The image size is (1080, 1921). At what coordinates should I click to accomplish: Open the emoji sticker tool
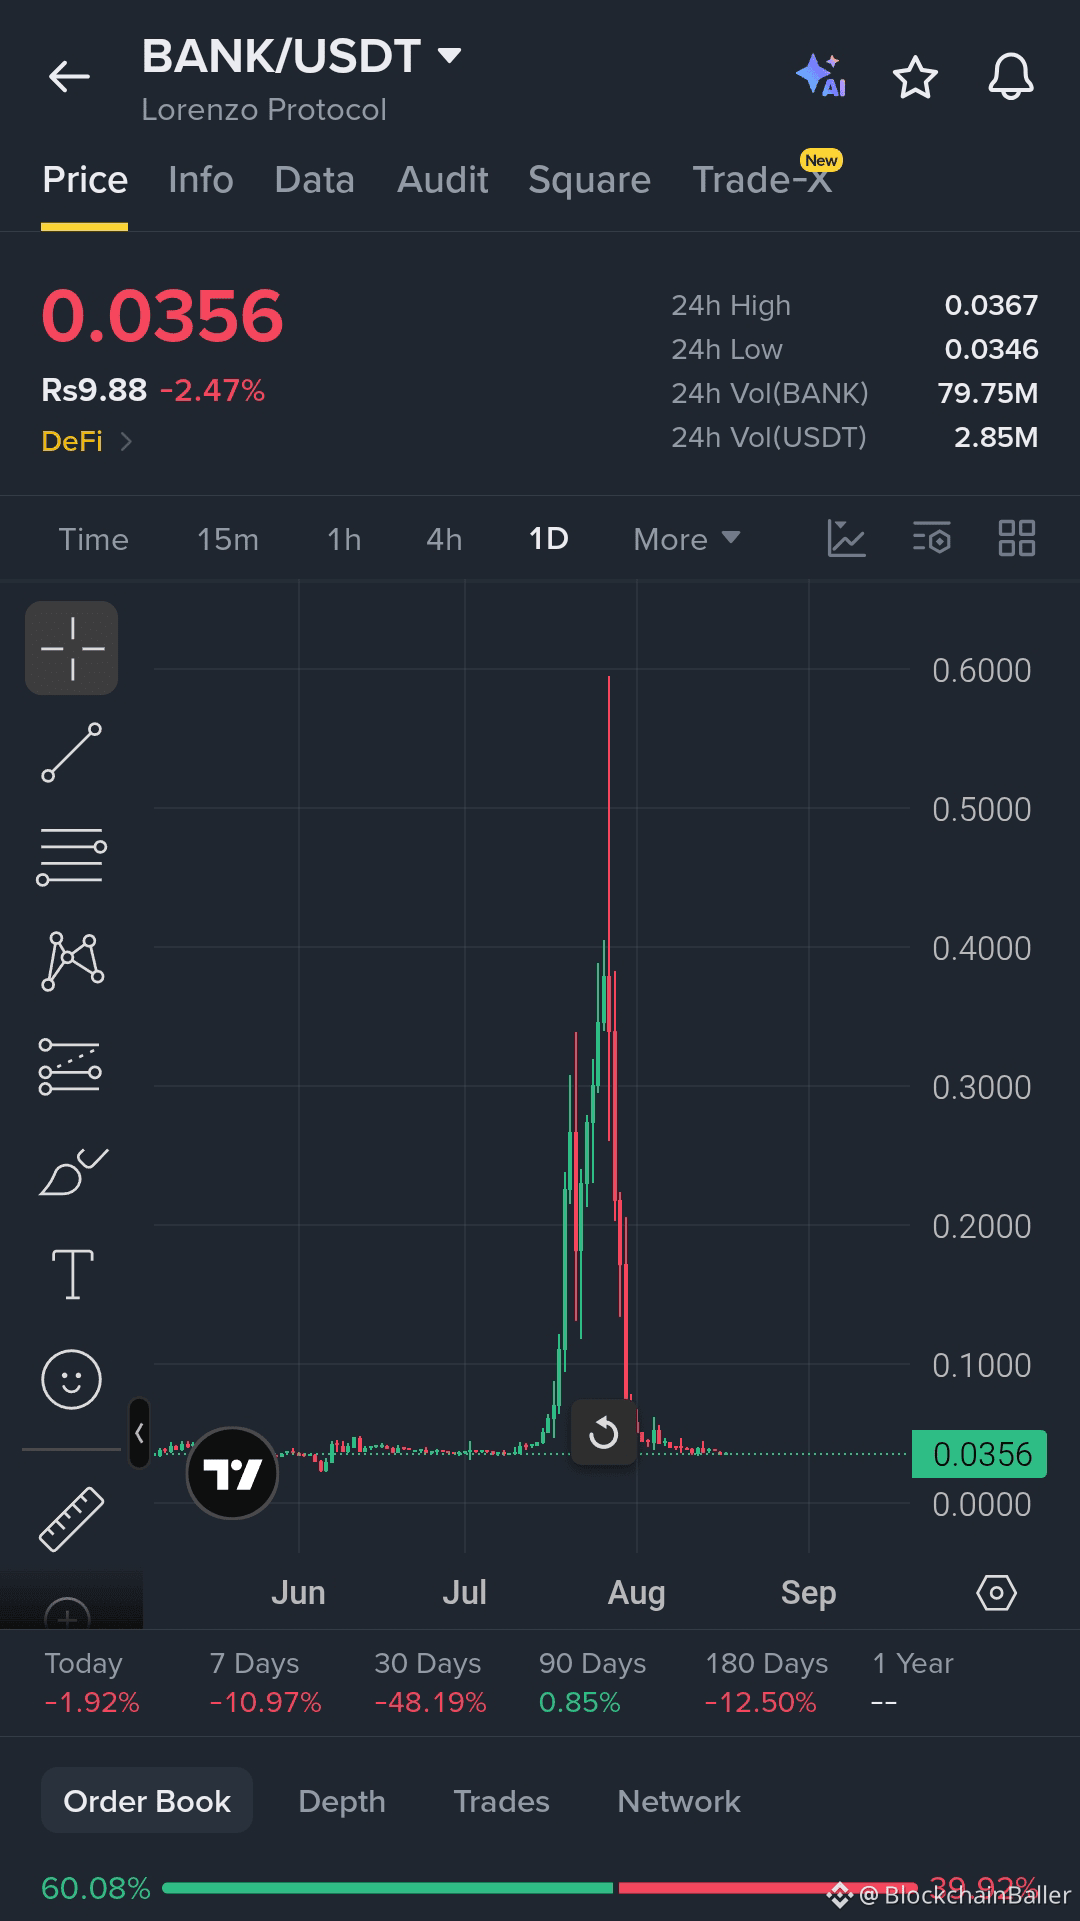71,1380
